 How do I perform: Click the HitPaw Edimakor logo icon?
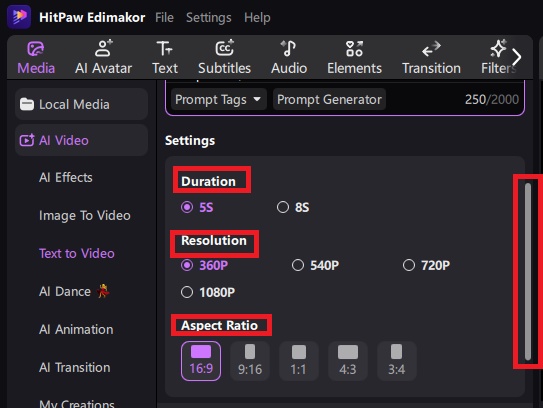pyautogui.click(x=19, y=17)
